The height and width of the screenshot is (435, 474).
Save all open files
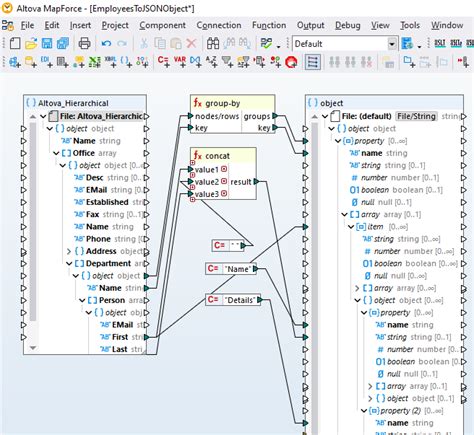[63, 44]
